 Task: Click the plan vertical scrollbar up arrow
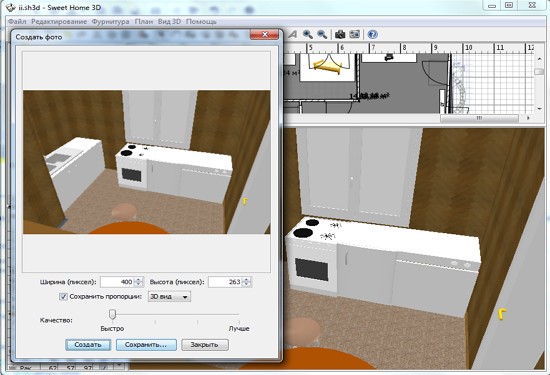click(x=539, y=58)
